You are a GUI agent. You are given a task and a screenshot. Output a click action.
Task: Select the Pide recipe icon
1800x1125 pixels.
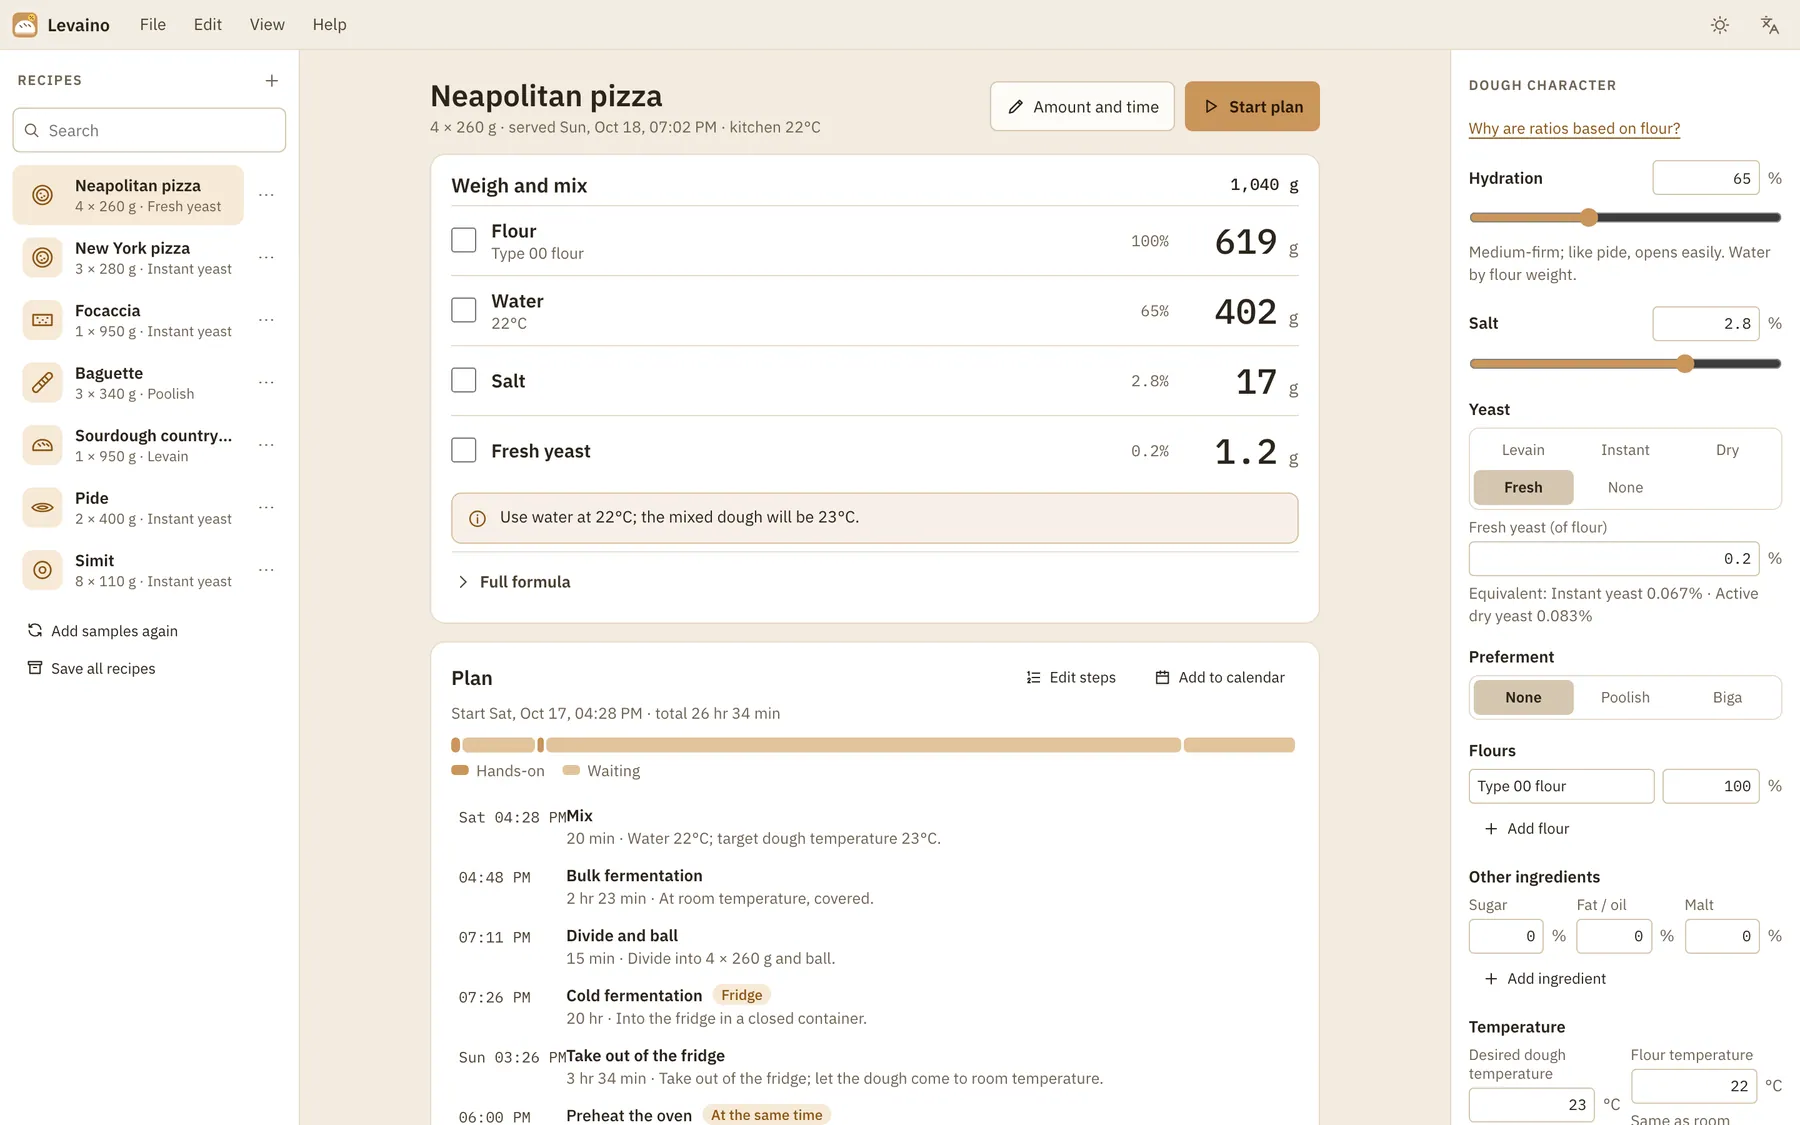click(42, 508)
